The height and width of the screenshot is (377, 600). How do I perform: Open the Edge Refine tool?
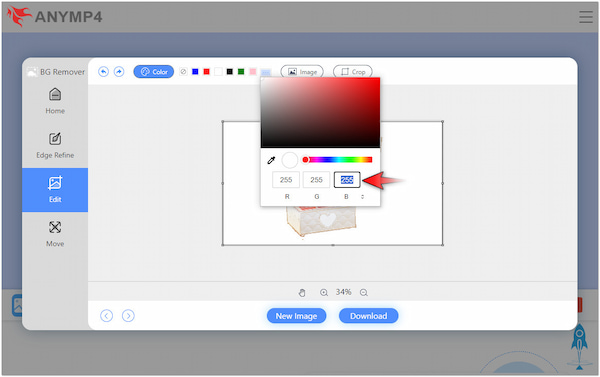click(x=55, y=145)
